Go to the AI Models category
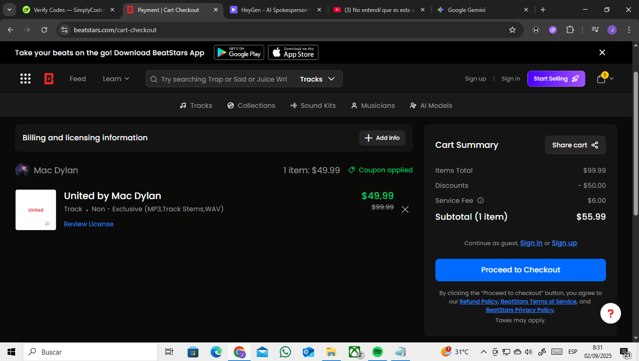Image resolution: width=639 pixels, height=361 pixels. click(x=431, y=106)
